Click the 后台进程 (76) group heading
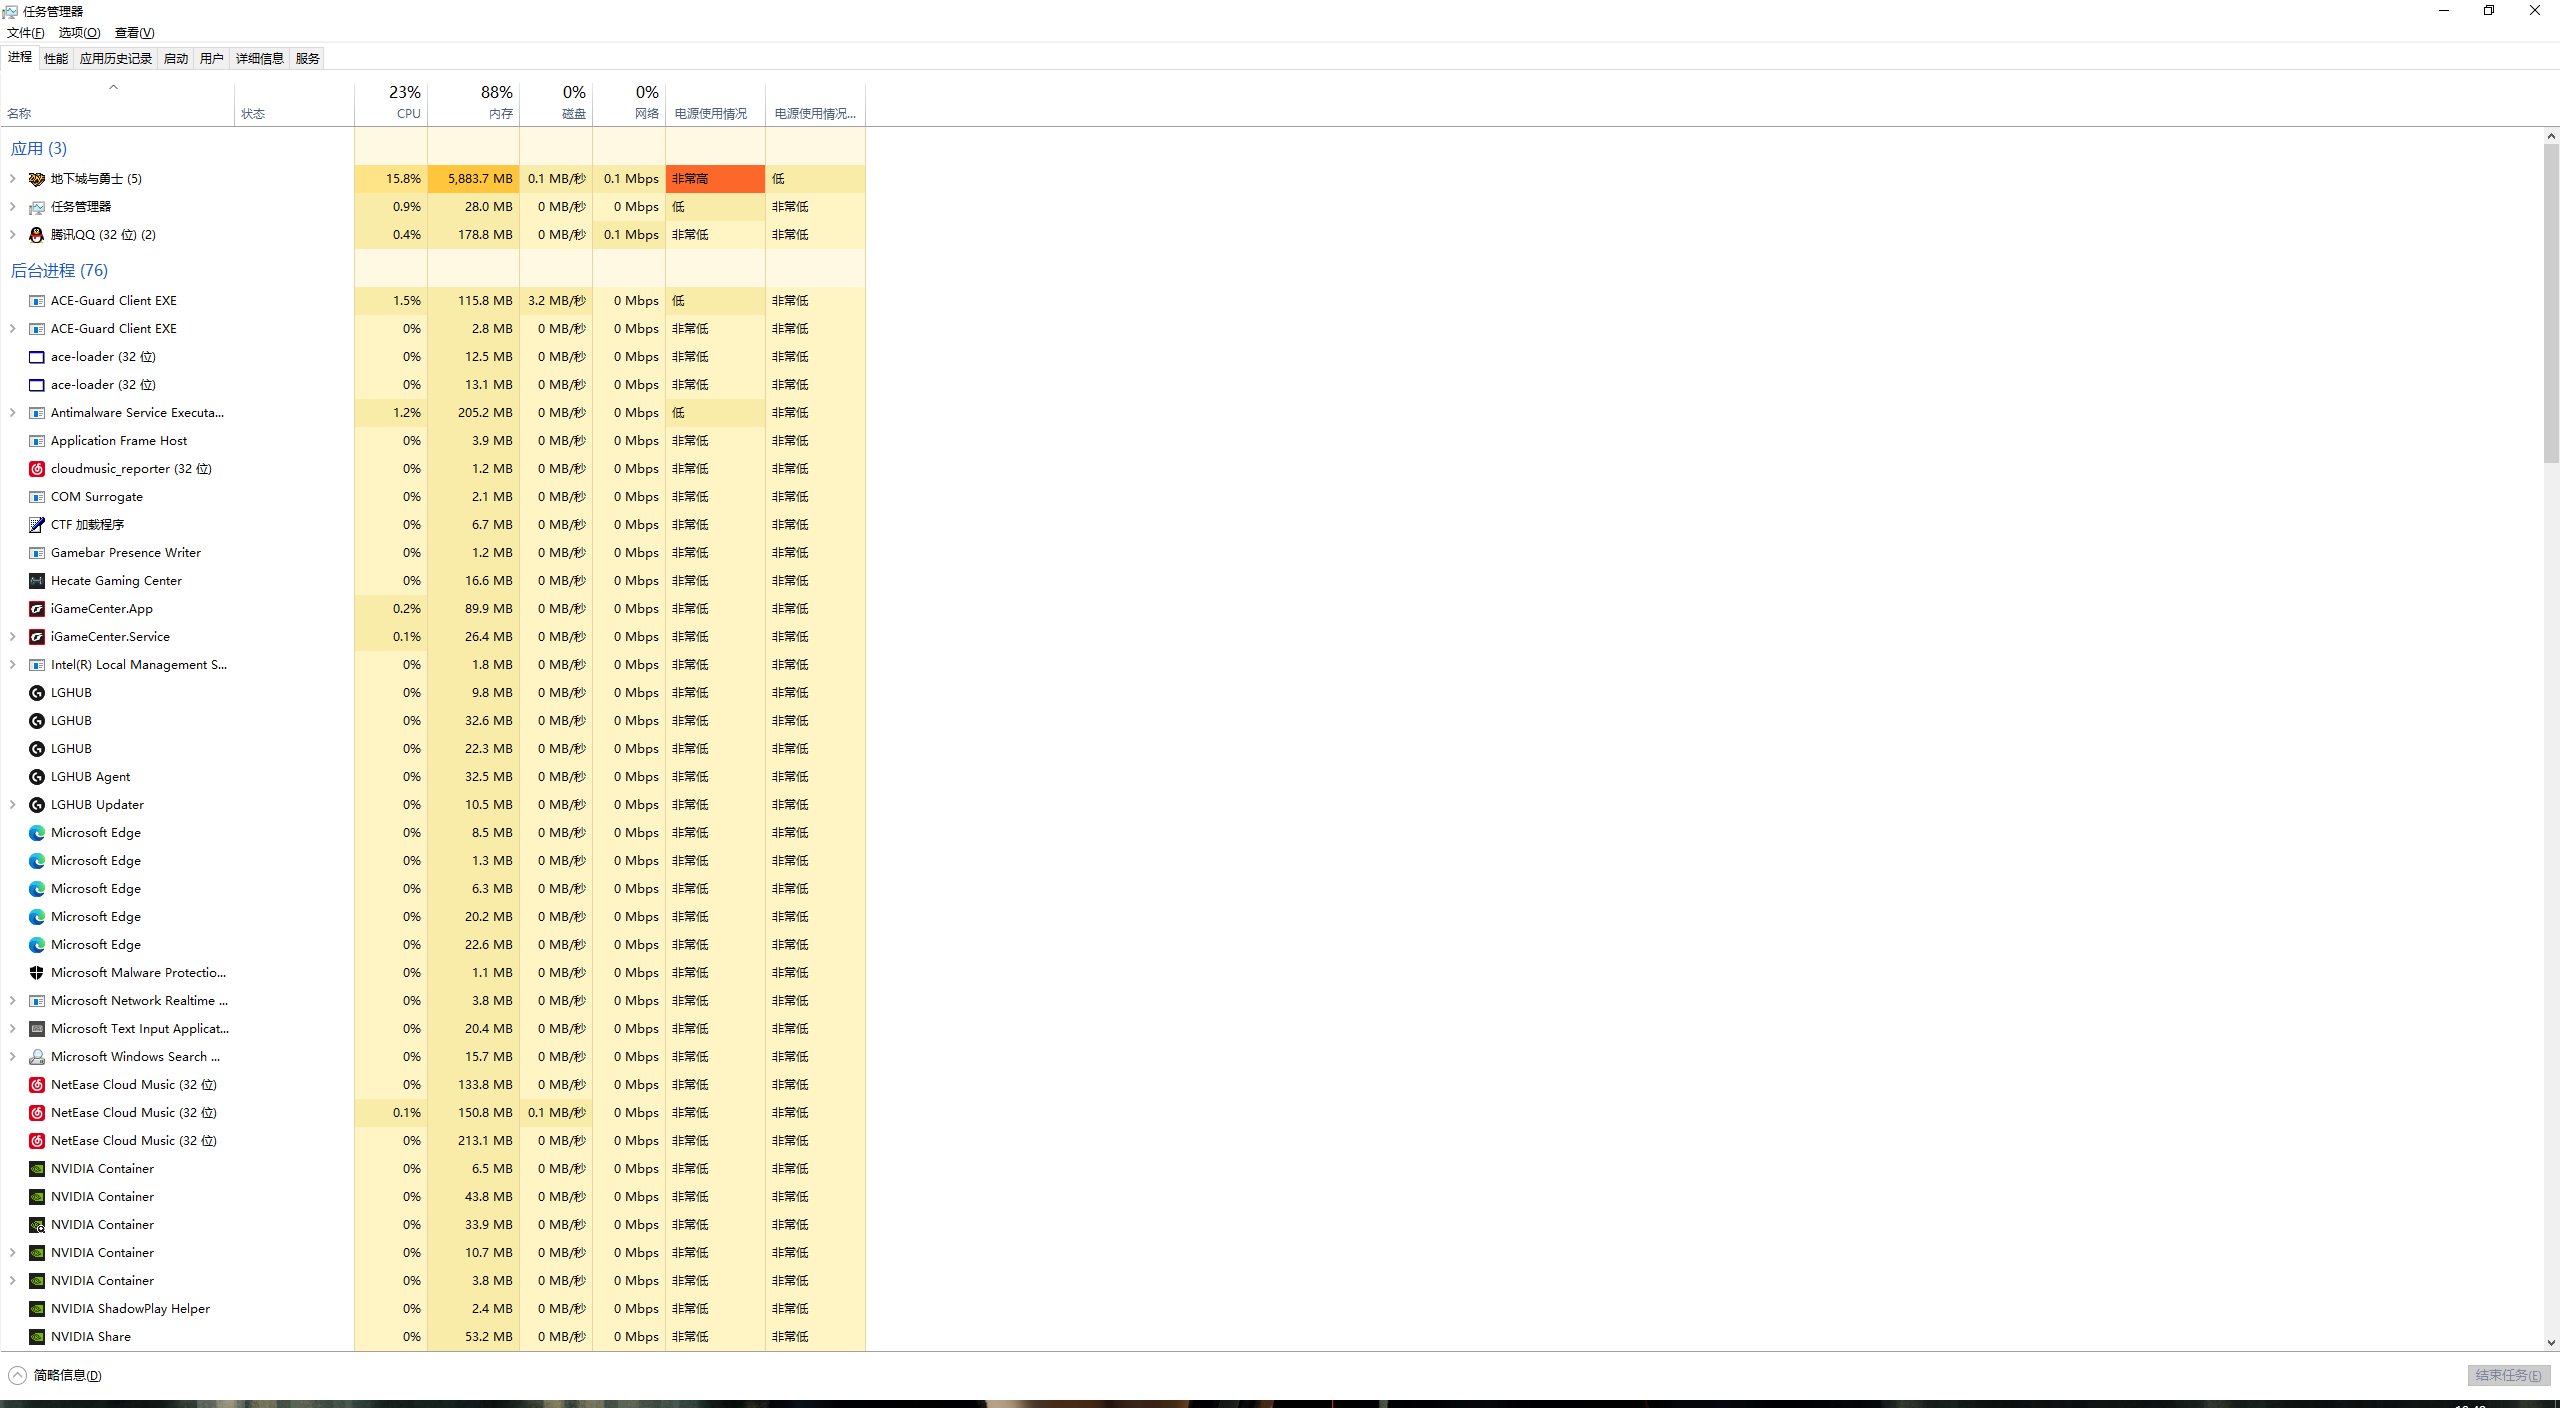Image resolution: width=2560 pixels, height=1408 pixels. (59, 271)
